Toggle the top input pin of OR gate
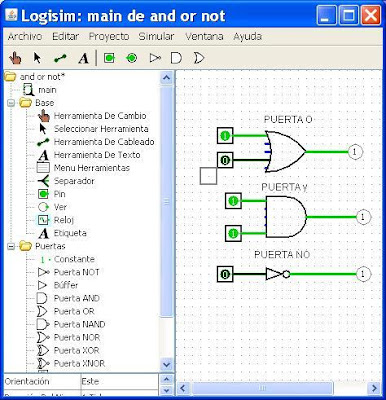The height and width of the screenshot is (400, 386). coord(225,136)
